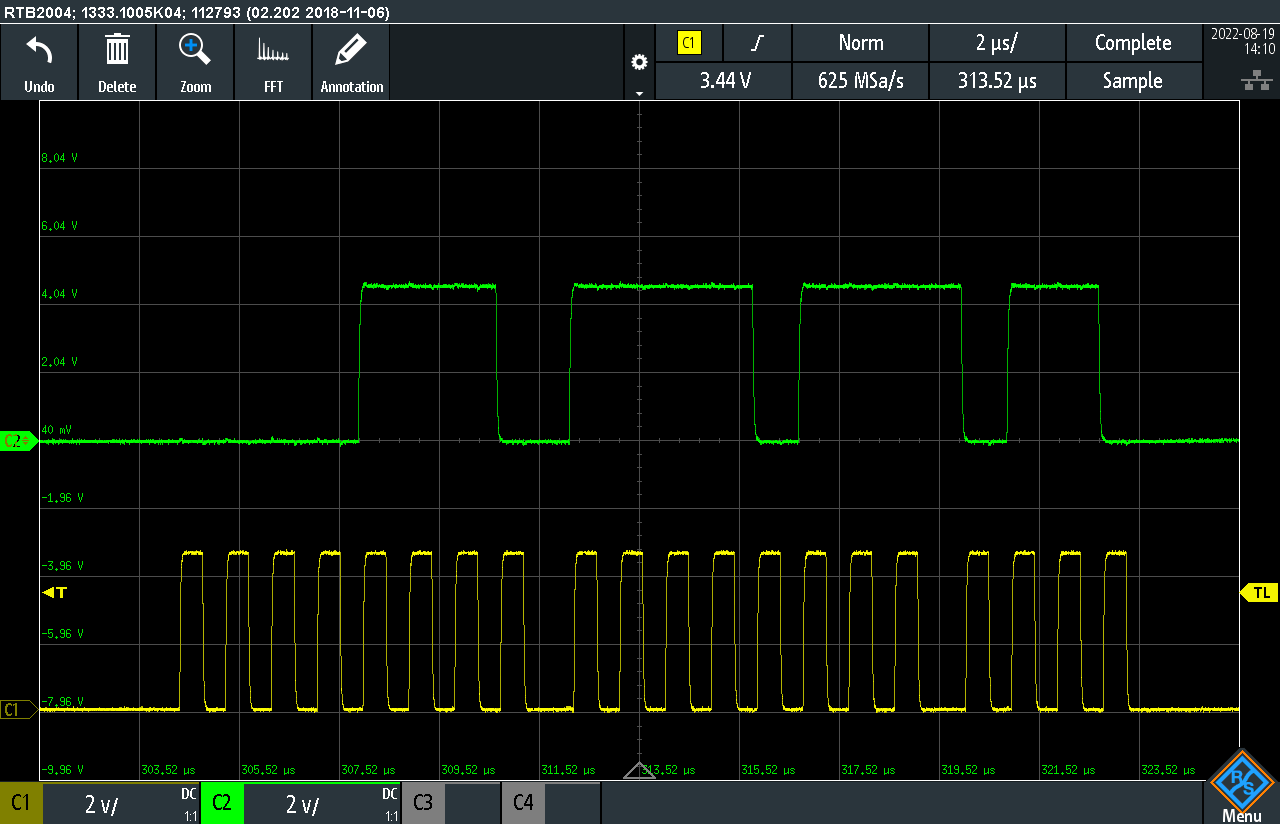Click the 40 mV scale label
1280x824 pixels.
pyautogui.click(x=57, y=429)
